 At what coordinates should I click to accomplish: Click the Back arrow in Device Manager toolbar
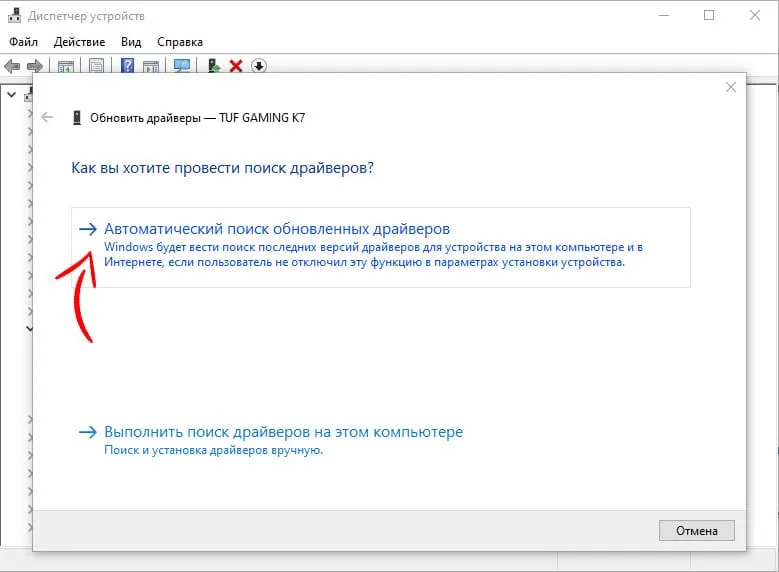(x=12, y=66)
